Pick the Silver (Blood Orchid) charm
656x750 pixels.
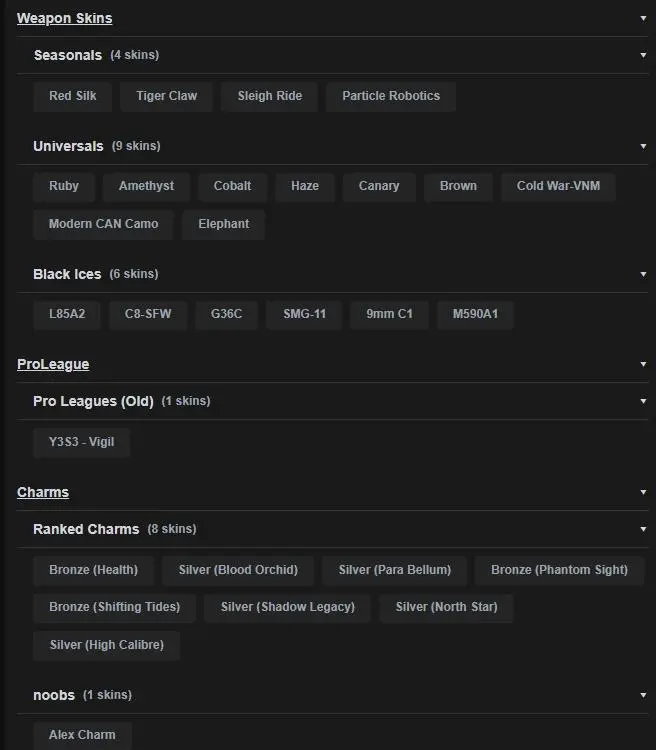[x=238, y=570]
